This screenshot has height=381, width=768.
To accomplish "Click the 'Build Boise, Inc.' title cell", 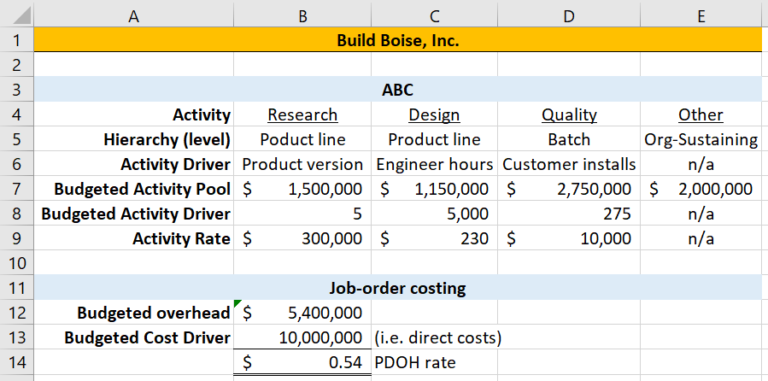I will pyautogui.click(x=398, y=40).
